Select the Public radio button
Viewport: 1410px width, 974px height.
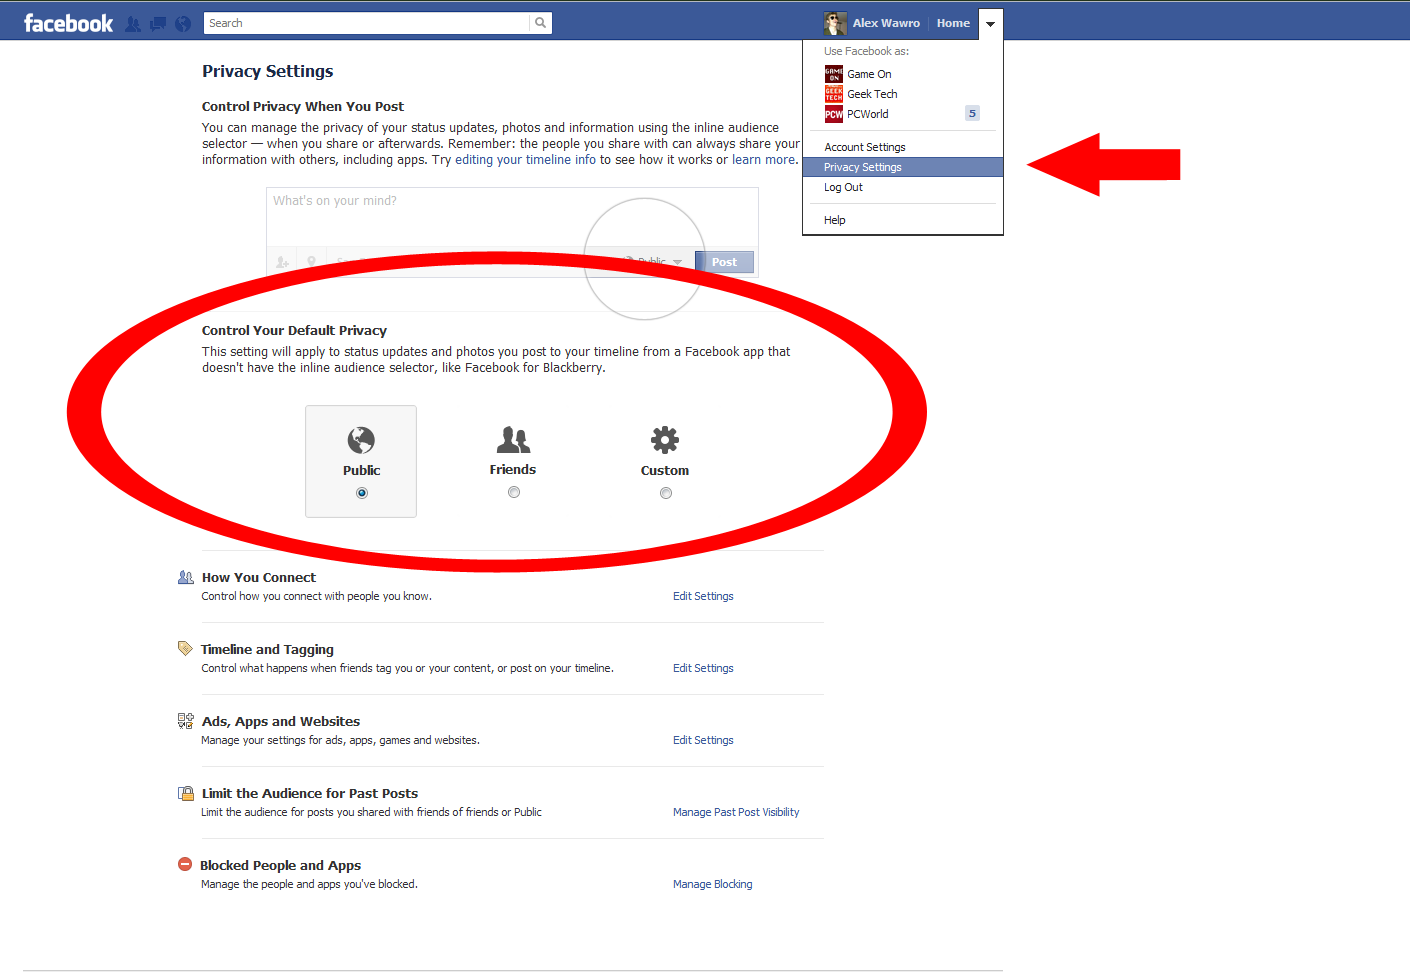362,493
